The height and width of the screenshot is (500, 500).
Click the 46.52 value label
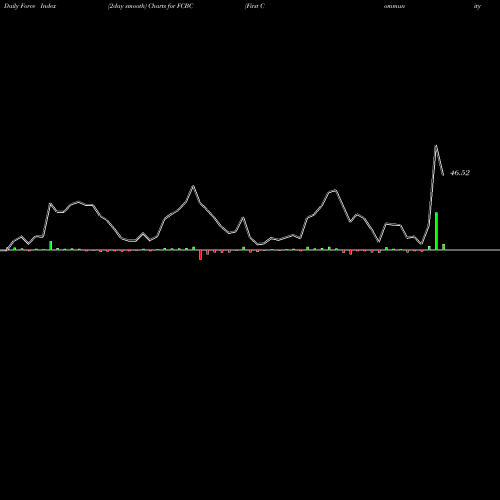point(460,173)
